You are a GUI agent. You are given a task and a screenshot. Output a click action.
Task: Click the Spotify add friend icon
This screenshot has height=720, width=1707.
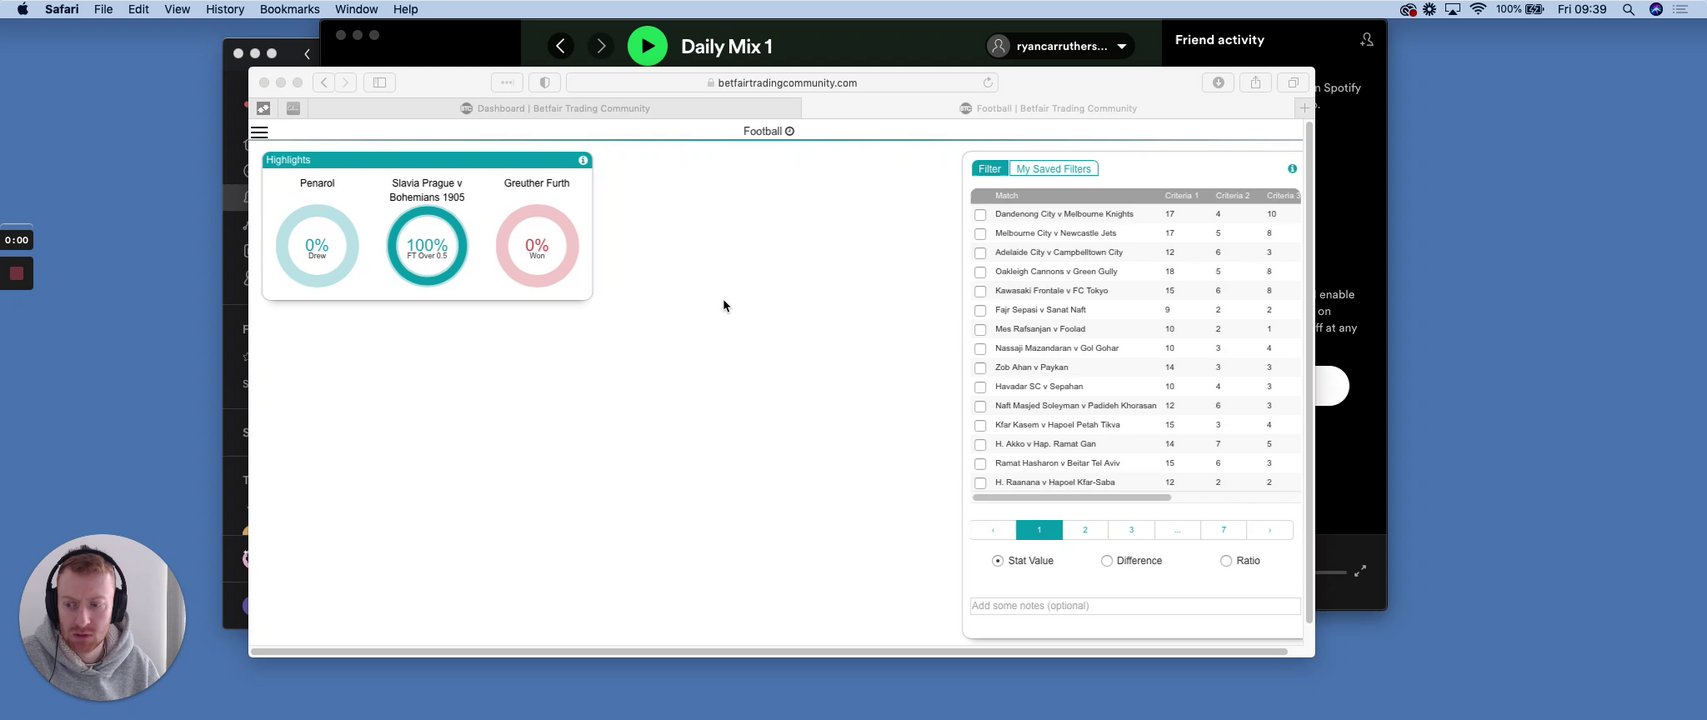(1367, 40)
